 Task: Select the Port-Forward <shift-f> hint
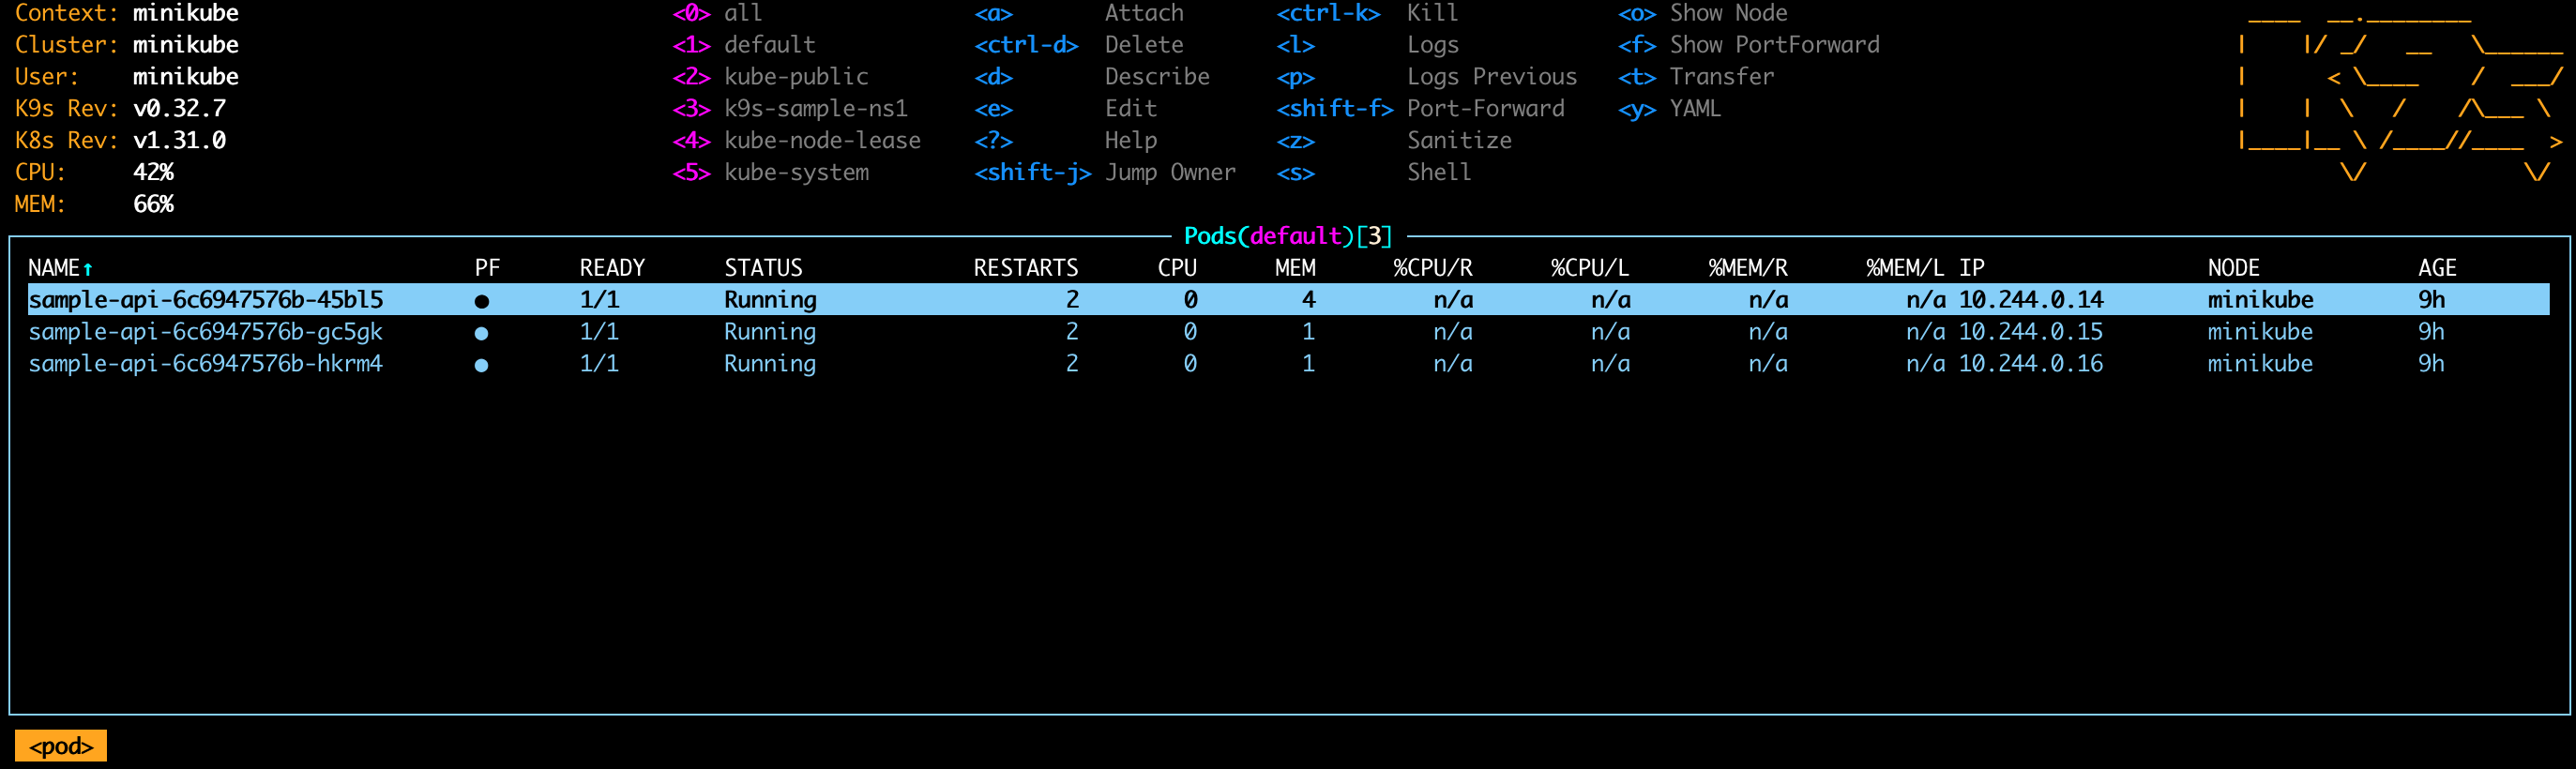(x=1420, y=109)
